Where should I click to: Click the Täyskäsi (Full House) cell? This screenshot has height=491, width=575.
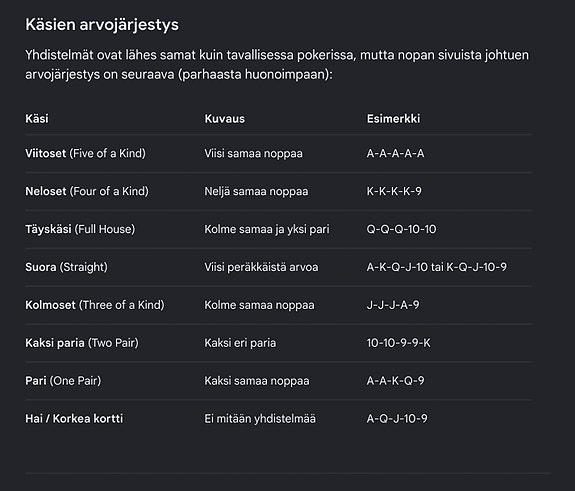point(80,229)
